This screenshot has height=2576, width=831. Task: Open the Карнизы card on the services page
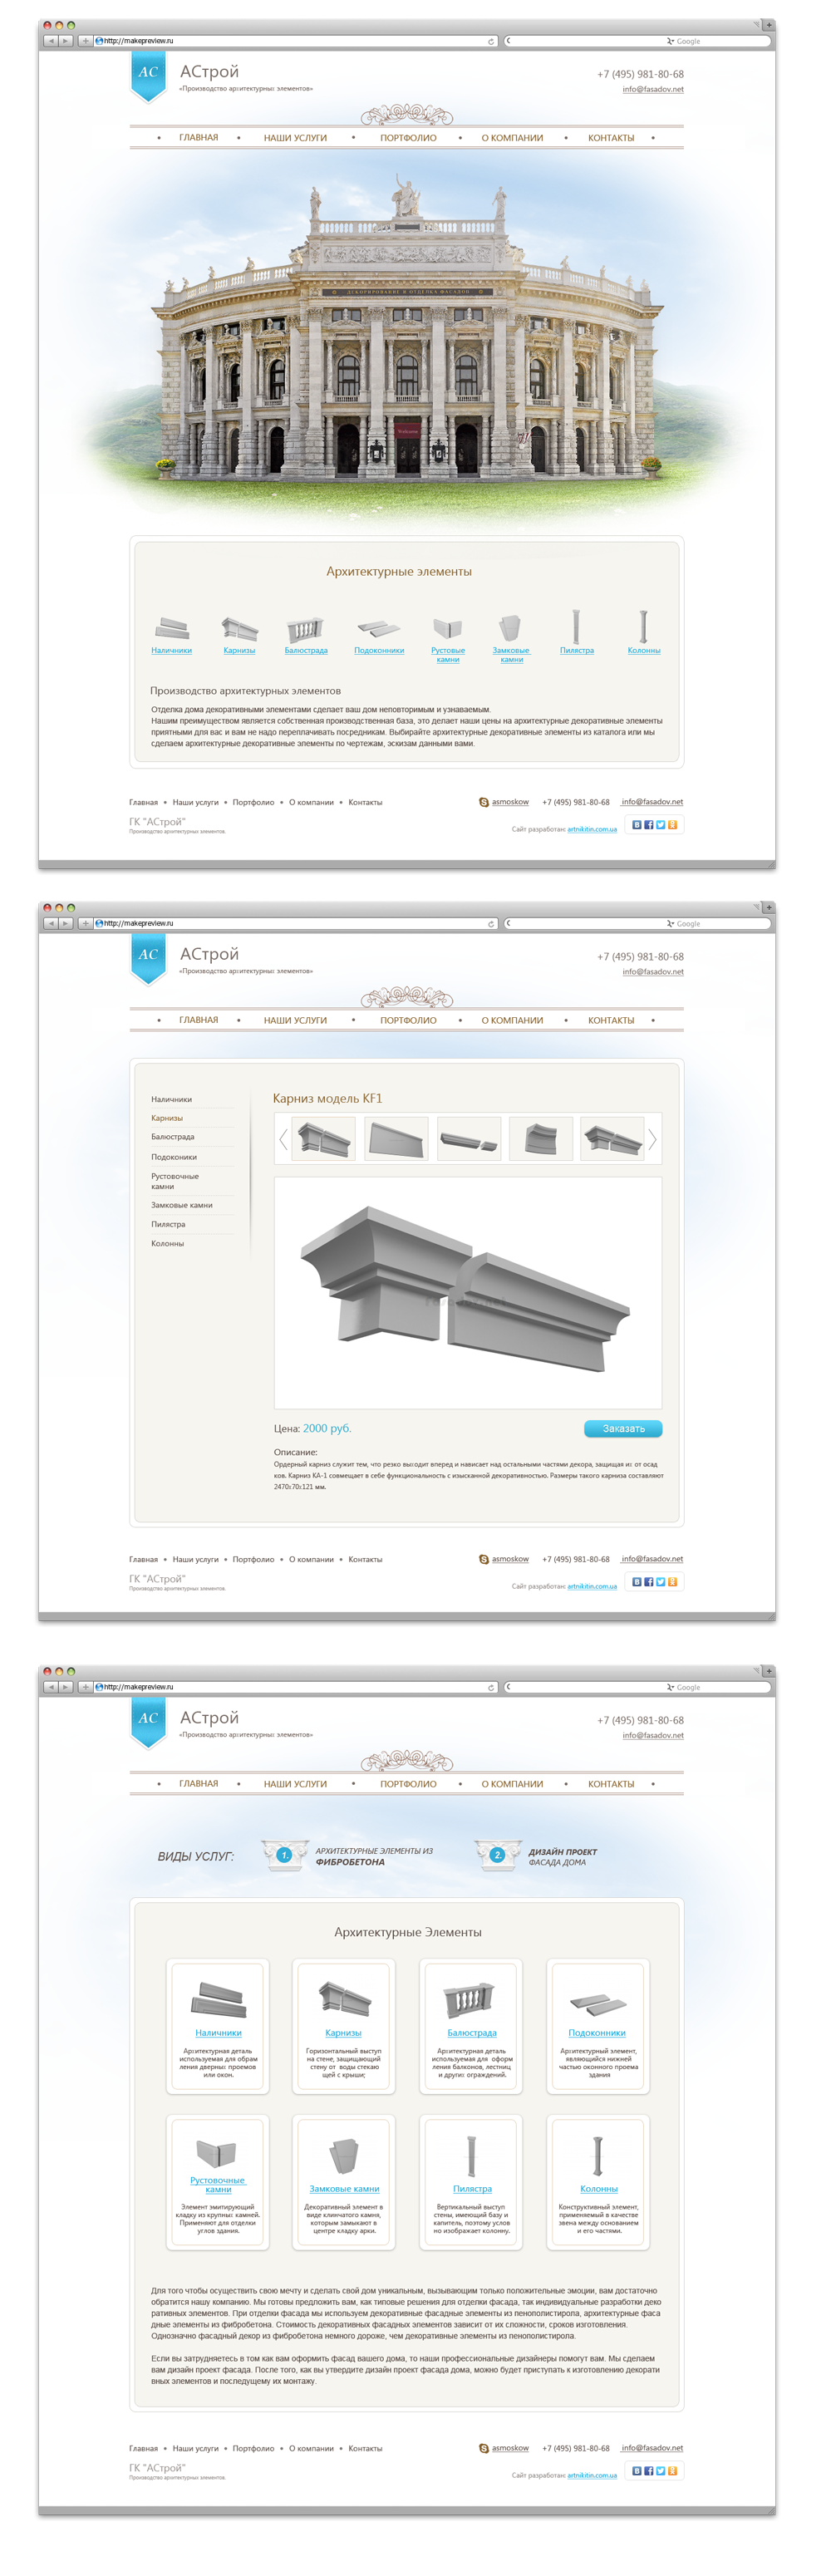click(x=344, y=2026)
